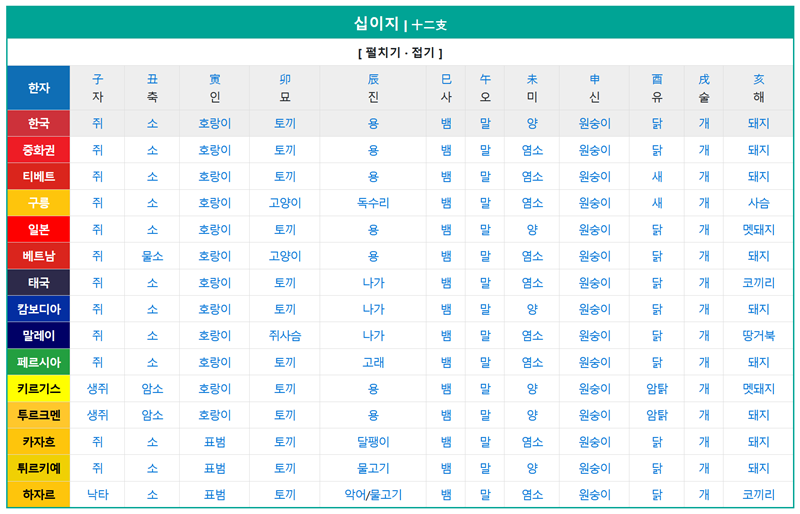Select the 캄보디아 row label
Viewport: 800px width, 514px height.
pos(39,309)
